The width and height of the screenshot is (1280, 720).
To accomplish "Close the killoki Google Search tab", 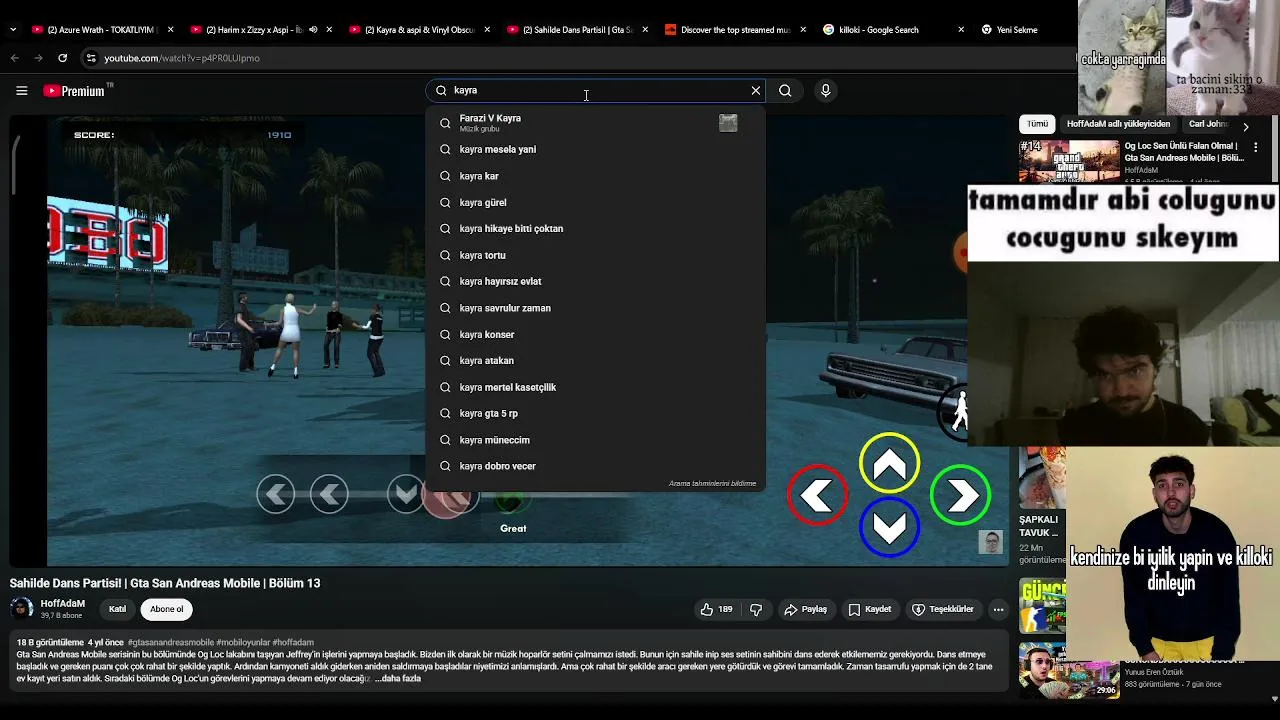I will (961, 30).
